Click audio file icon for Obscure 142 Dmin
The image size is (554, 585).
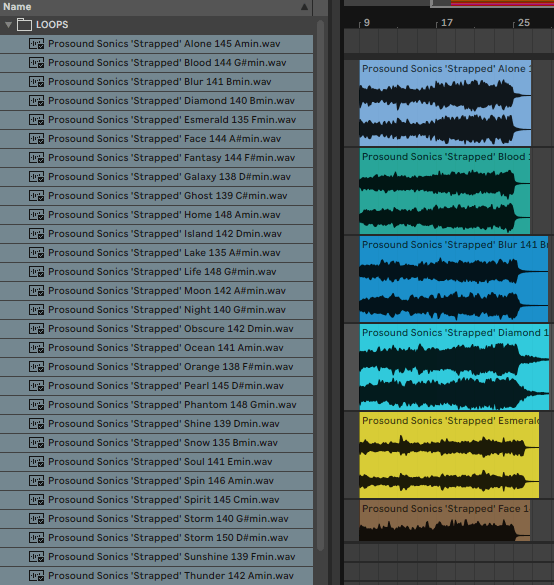pos(37,329)
